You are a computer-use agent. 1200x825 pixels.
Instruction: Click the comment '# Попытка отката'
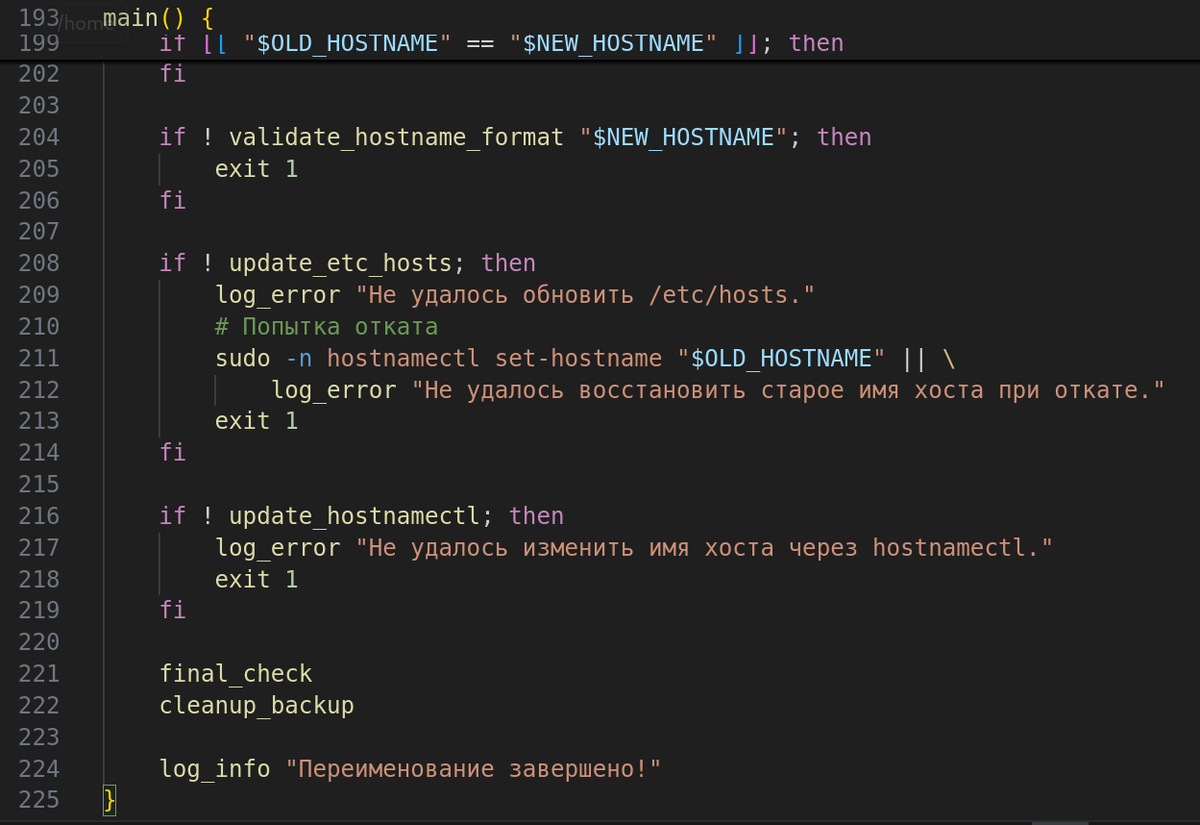tap(327, 327)
